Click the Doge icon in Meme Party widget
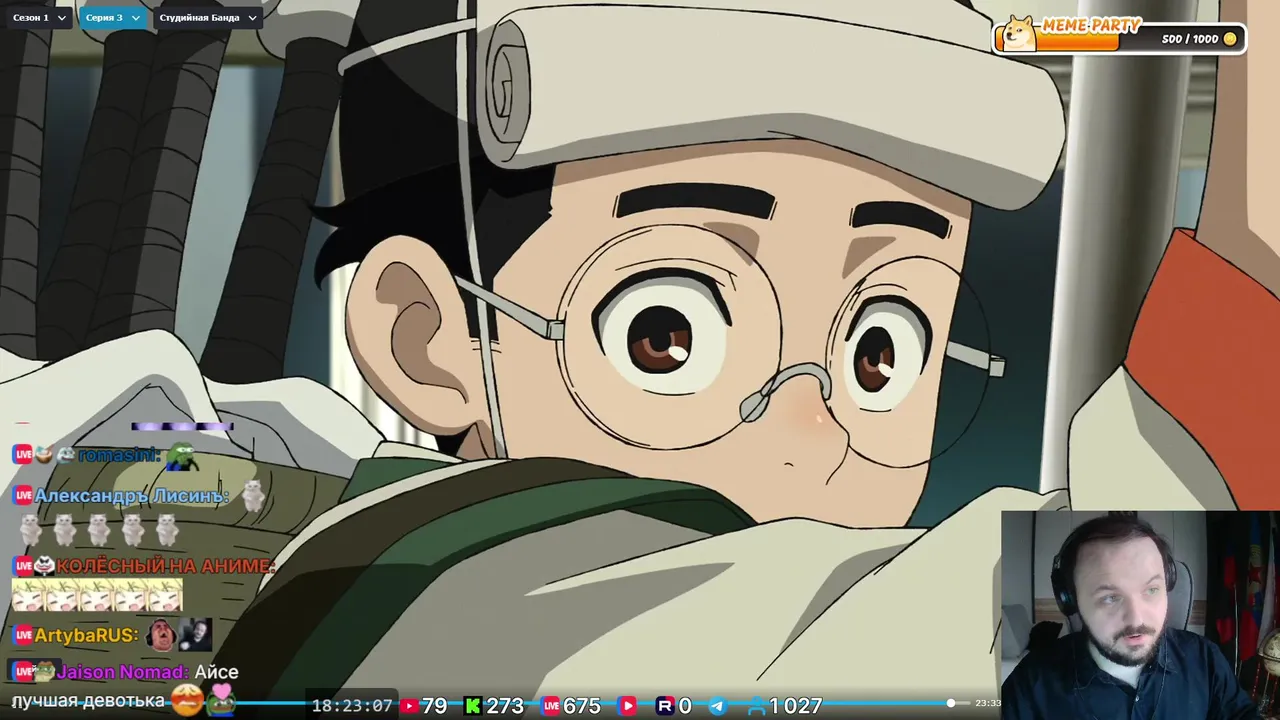Screen dimensions: 1280x720 click(x=1020, y=34)
